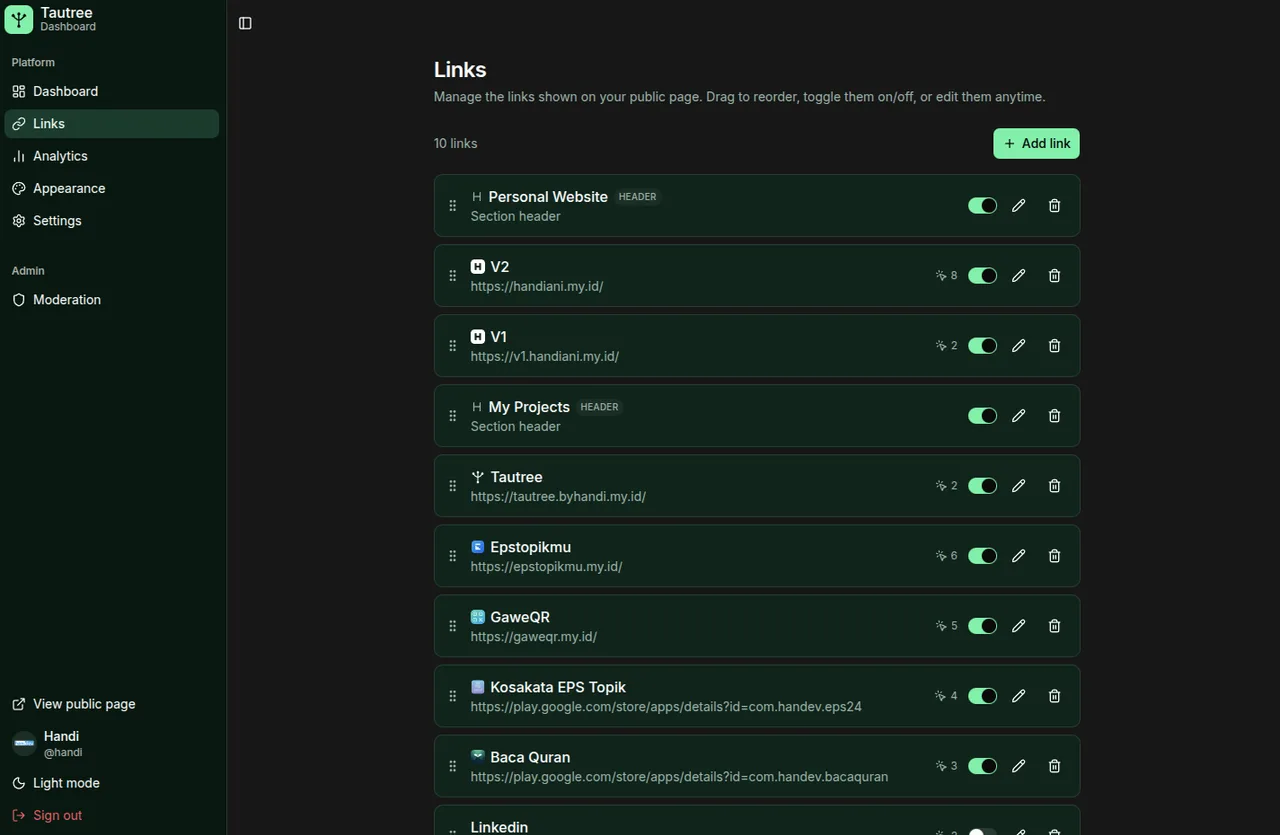The image size is (1280, 835).
Task: Delete the GaweQR link
Action: [x=1054, y=626]
